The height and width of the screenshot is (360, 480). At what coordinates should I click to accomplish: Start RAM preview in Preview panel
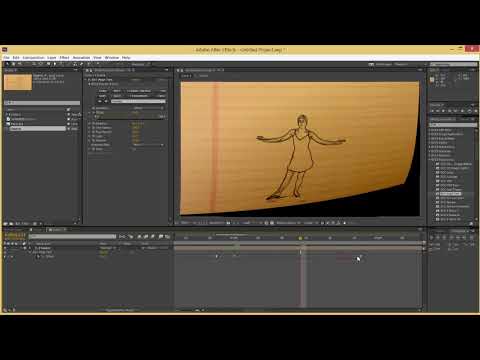(x=475, y=111)
